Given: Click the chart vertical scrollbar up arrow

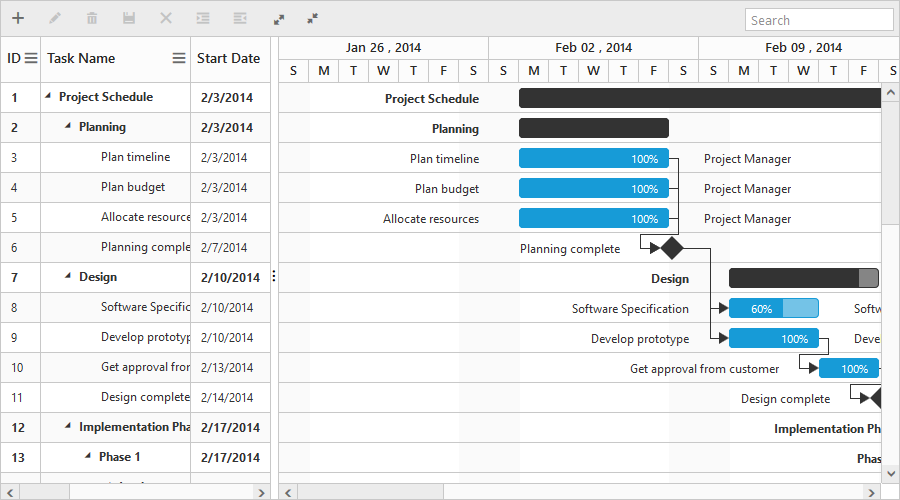Looking at the screenshot, I should tap(890, 92).
